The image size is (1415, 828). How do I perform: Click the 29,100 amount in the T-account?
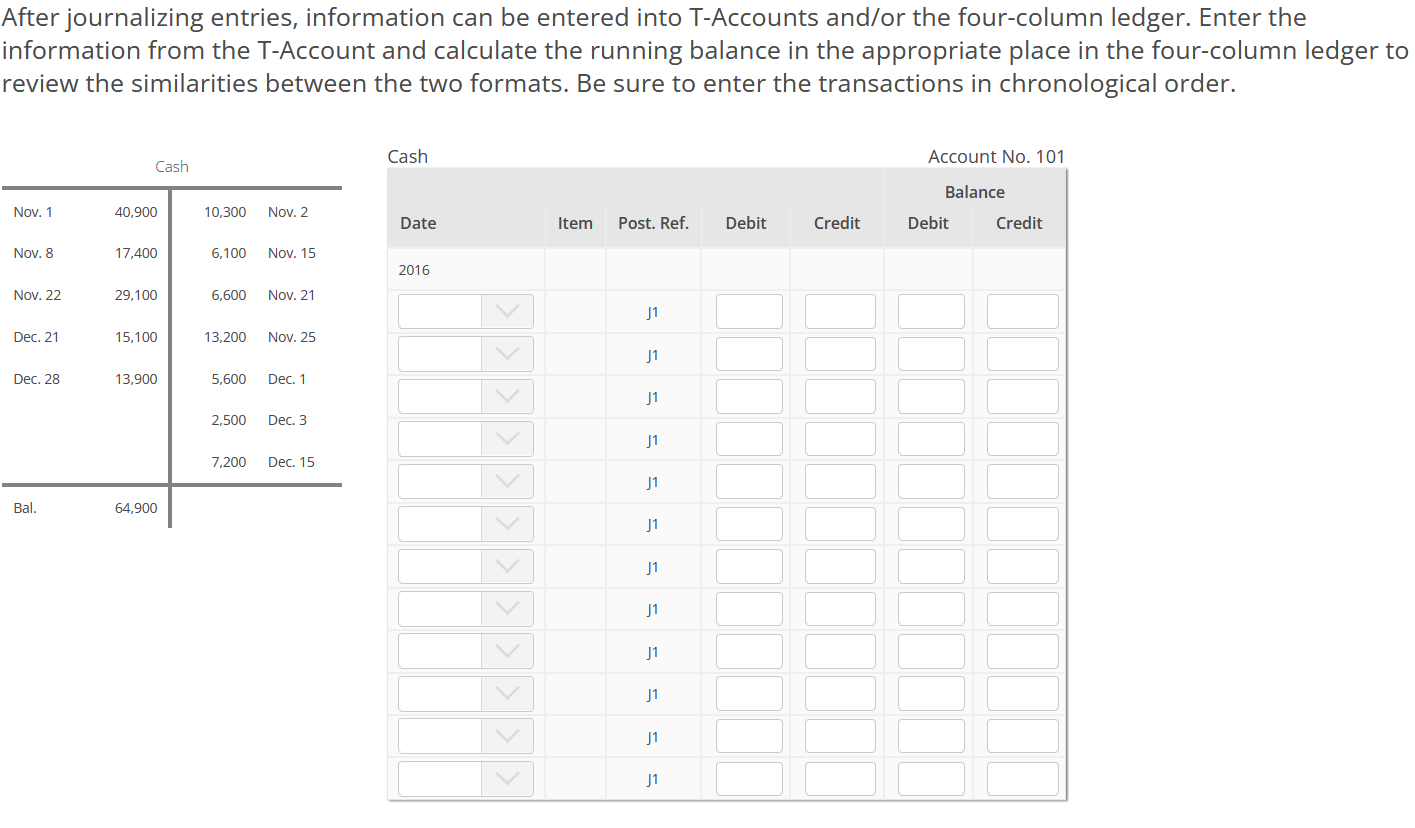point(136,295)
